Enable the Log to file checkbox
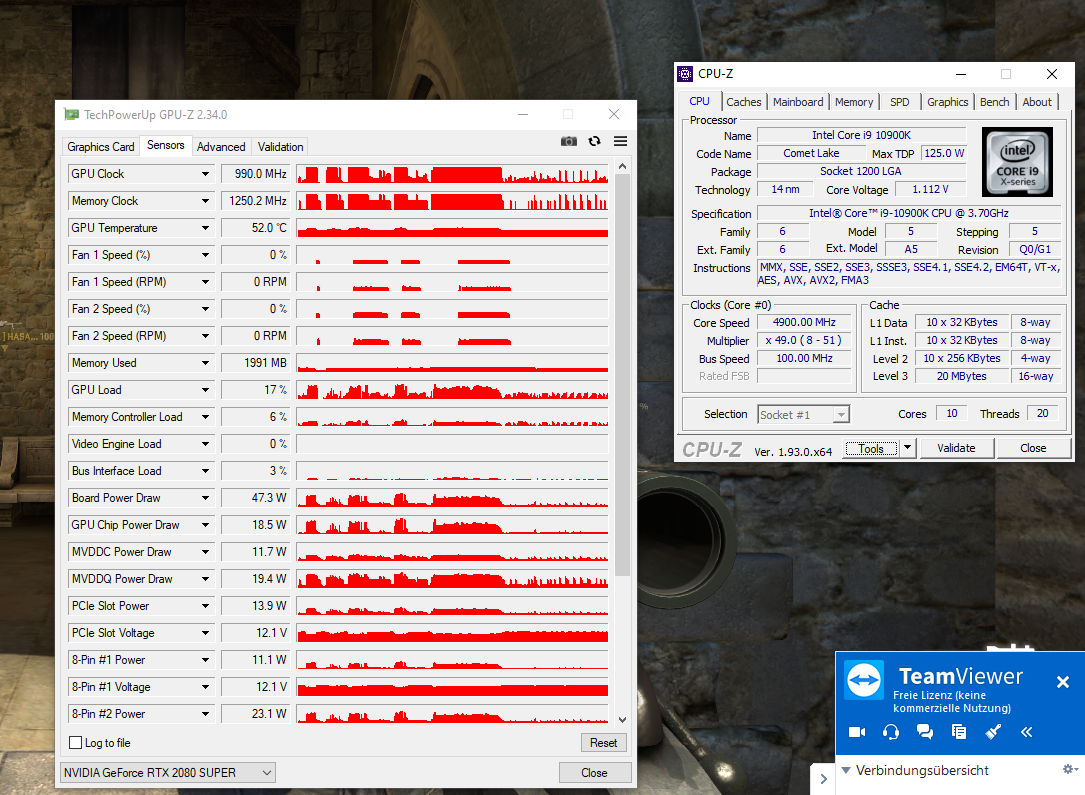1085x795 pixels. [x=76, y=742]
